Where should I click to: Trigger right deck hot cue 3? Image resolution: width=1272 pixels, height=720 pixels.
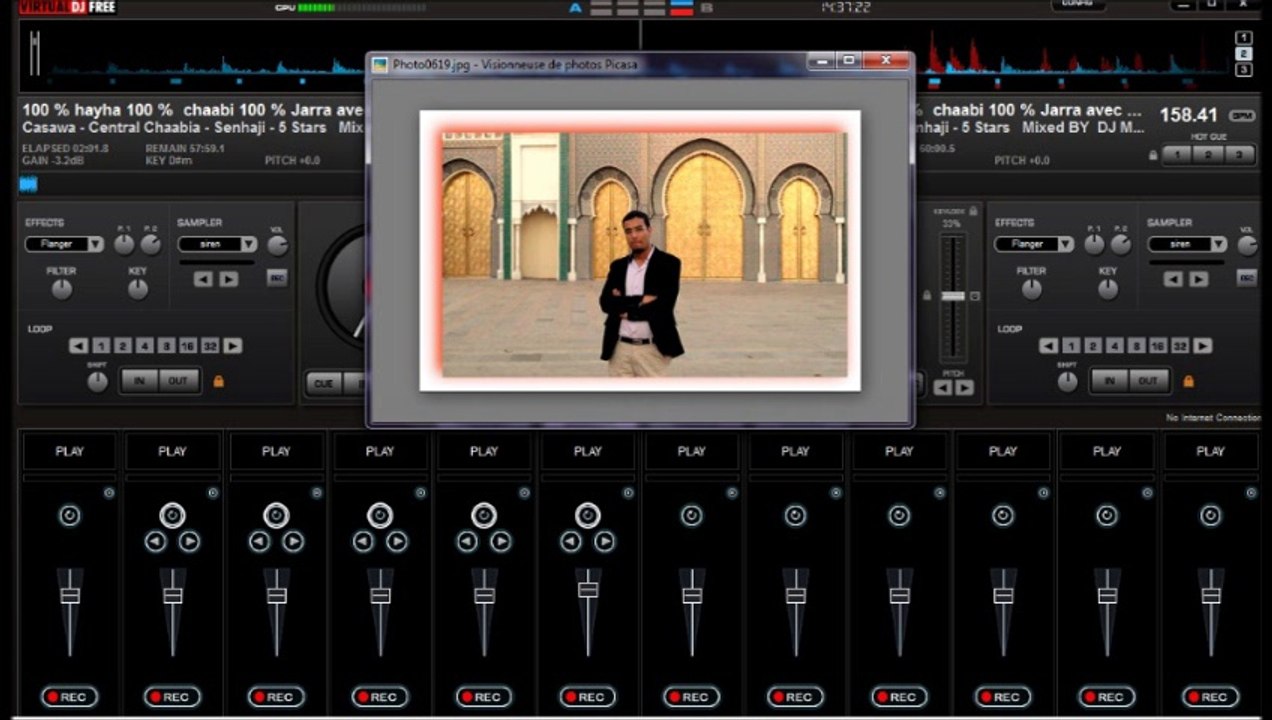[x=1239, y=155]
